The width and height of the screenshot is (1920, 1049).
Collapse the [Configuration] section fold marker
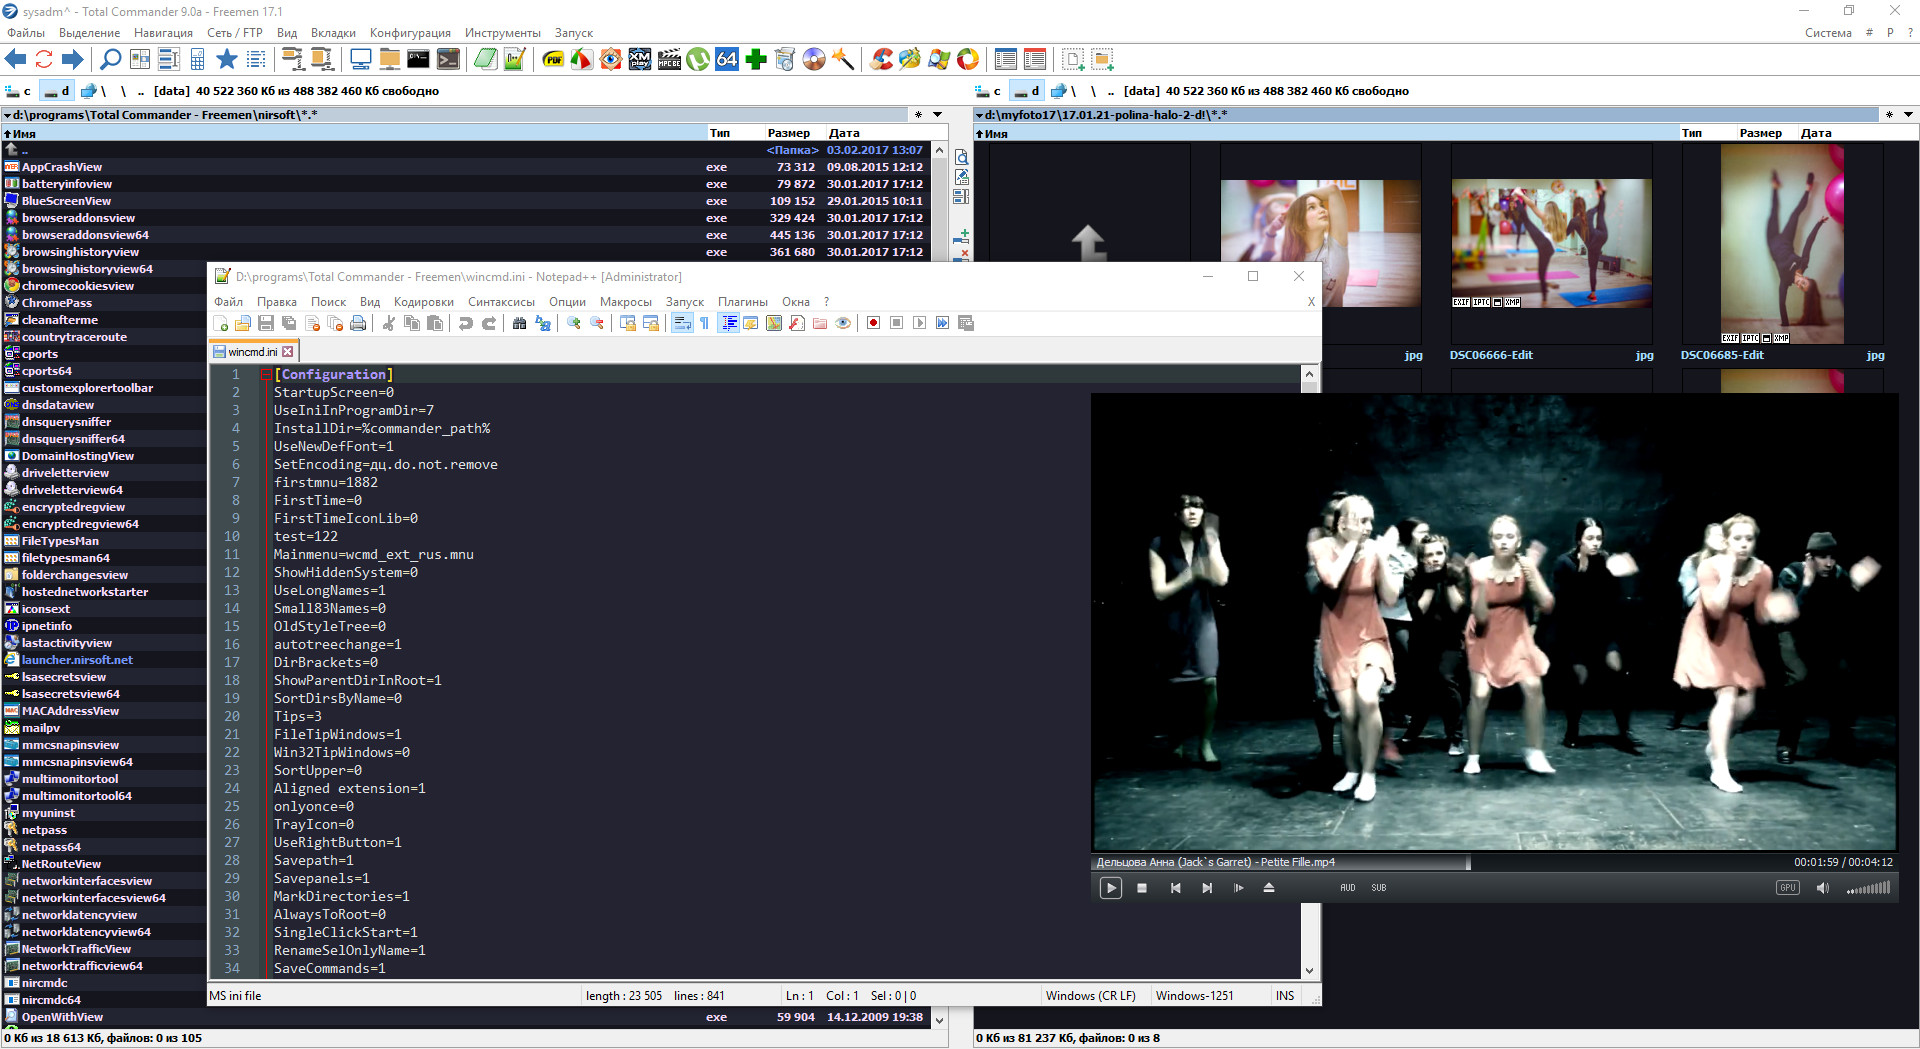267,375
